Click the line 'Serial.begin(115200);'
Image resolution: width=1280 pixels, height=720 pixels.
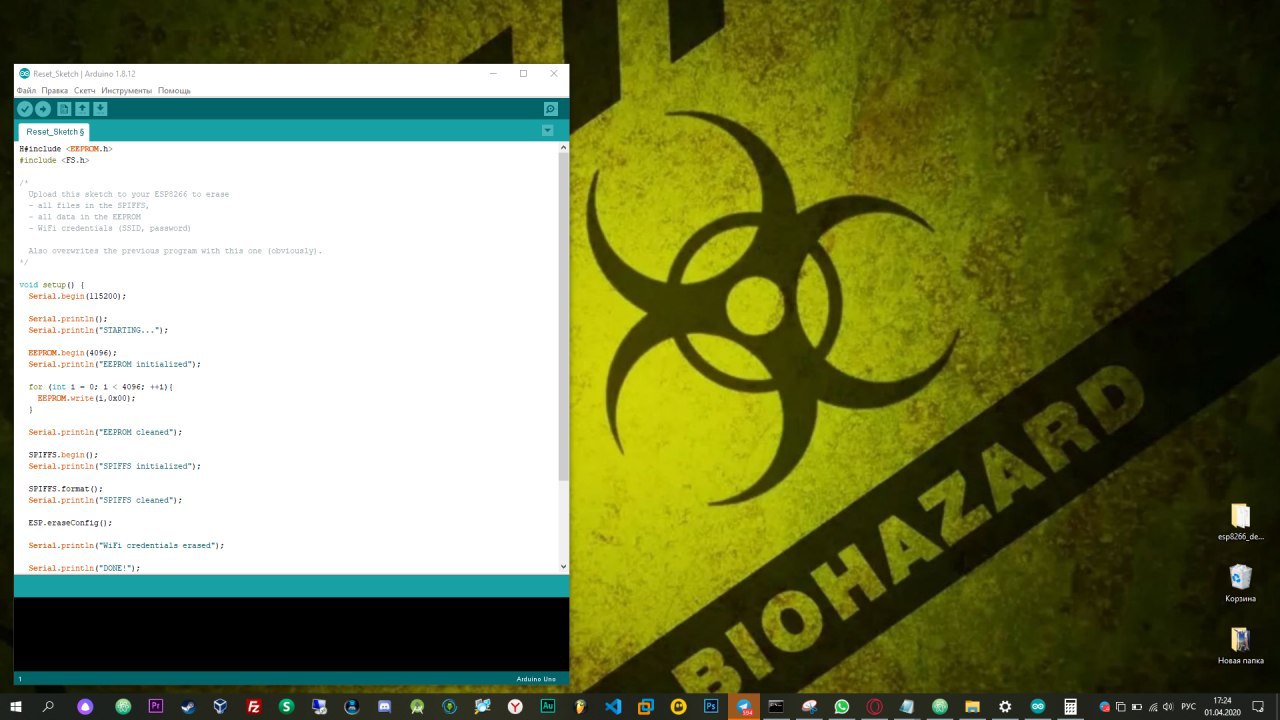(x=77, y=296)
